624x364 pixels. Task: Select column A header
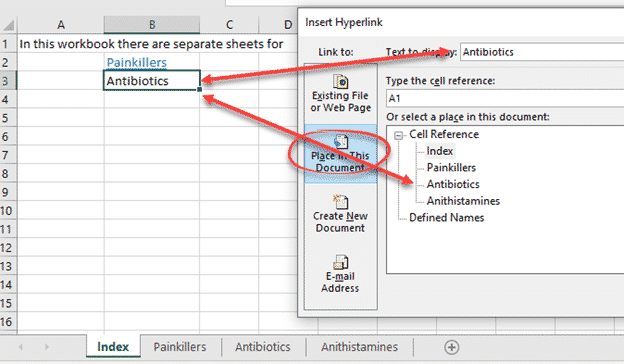point(60,25)
